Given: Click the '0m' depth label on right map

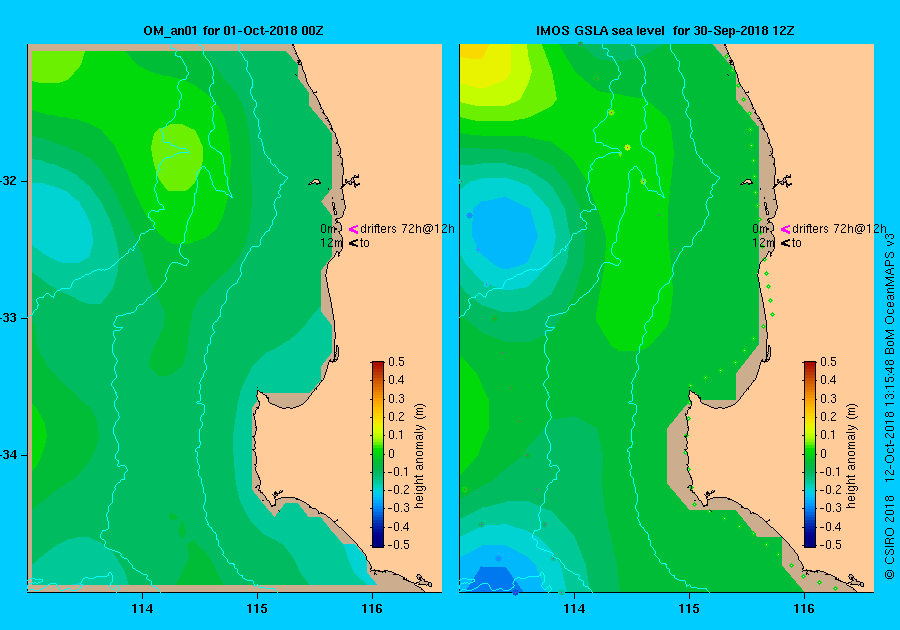Looking at the screenshot, I should point(760,229).
